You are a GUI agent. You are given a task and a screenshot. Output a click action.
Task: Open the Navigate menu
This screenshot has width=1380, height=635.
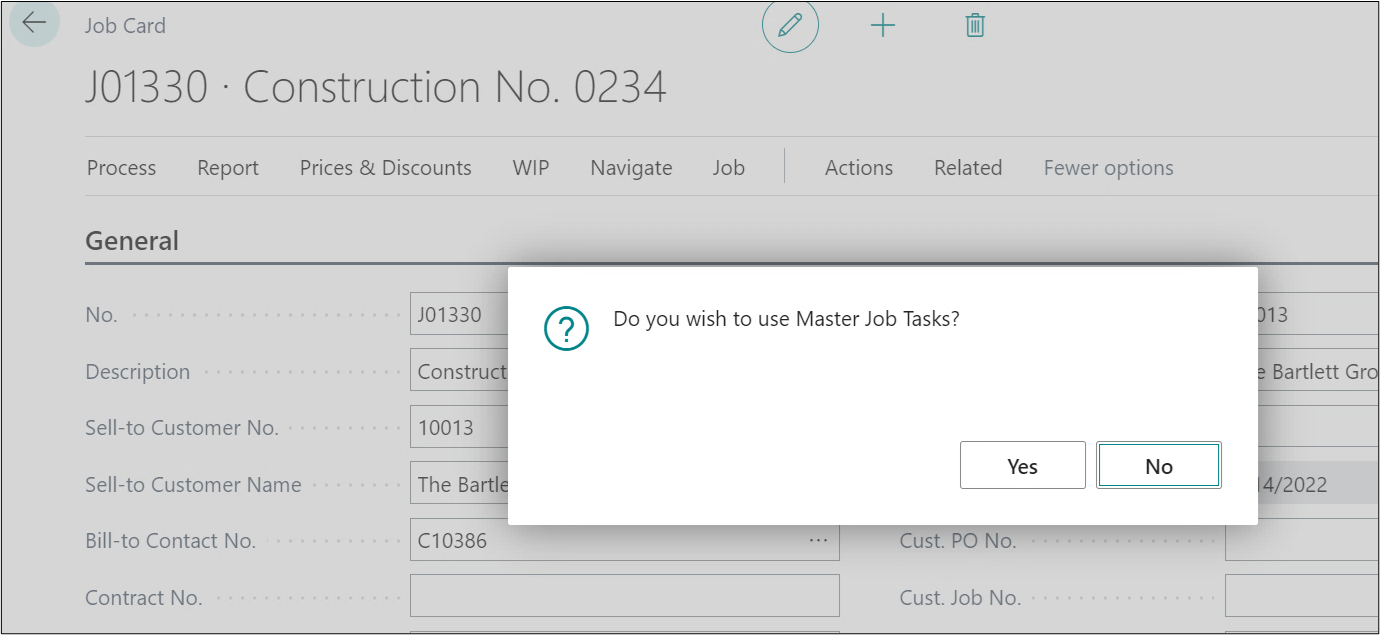[x=631, y=168]
